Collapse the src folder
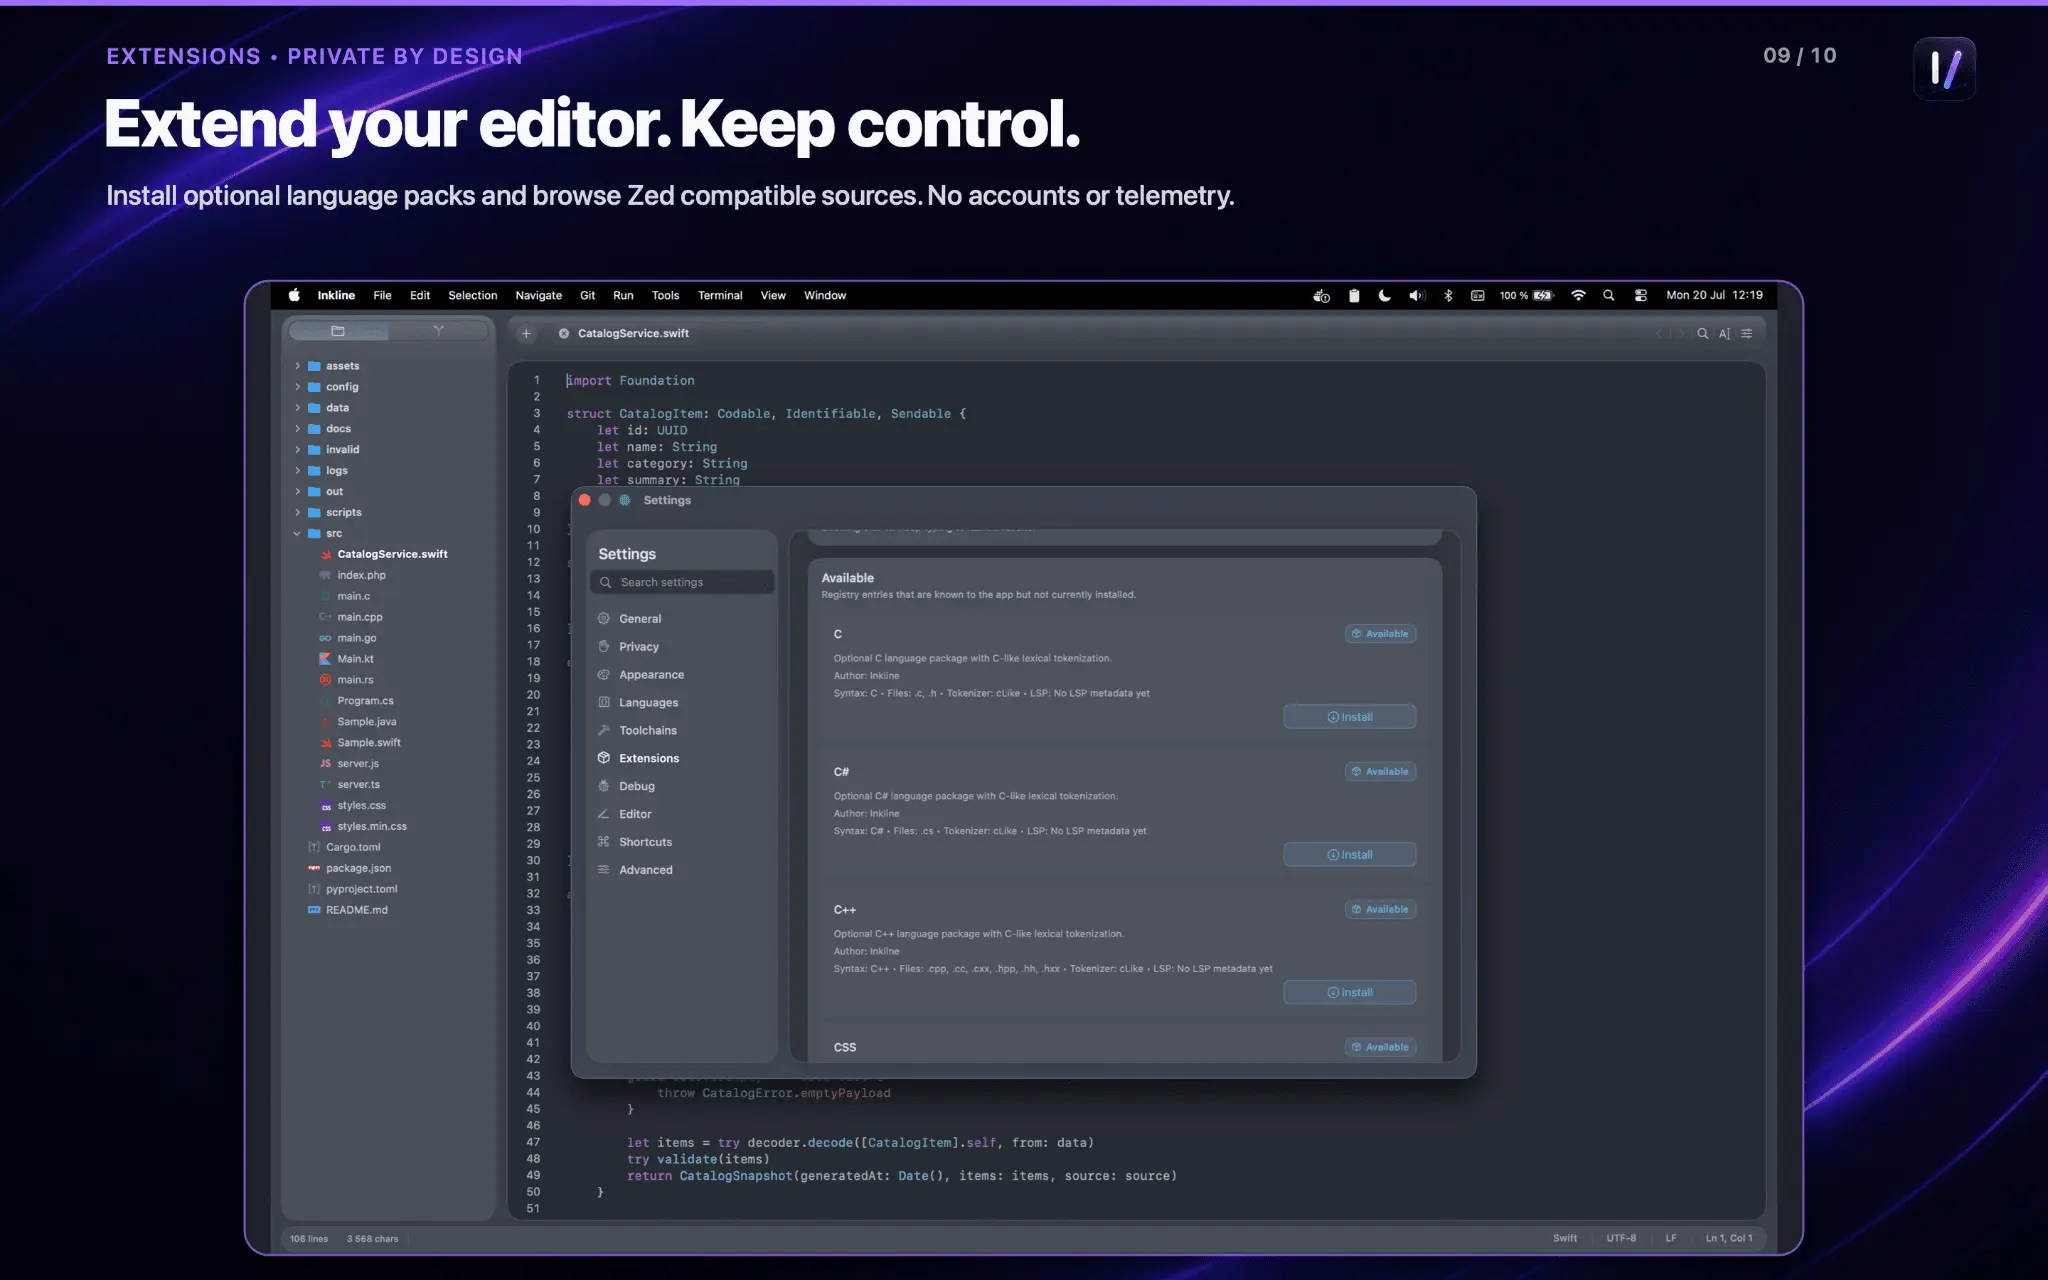This screenshot has width=2048, height=1280. pyautogui.click(x=297, y=534)
